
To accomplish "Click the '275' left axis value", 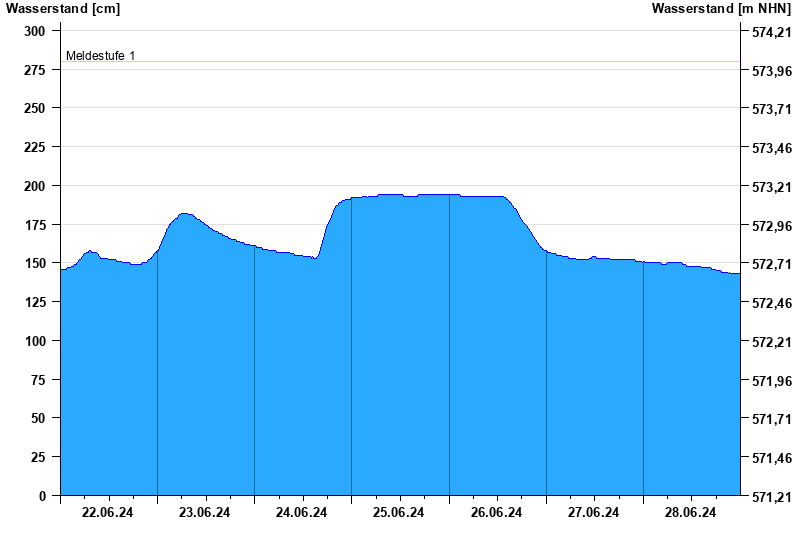I will 35,70.
